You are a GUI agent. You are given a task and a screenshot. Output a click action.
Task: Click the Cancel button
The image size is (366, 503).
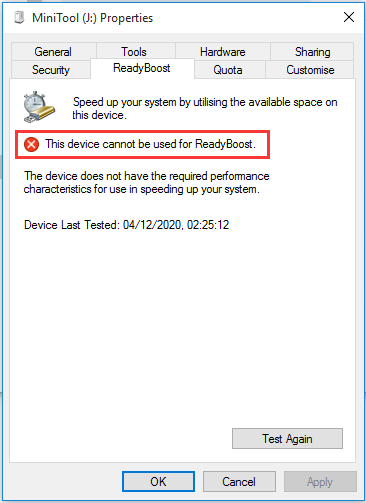pos(239,481)
